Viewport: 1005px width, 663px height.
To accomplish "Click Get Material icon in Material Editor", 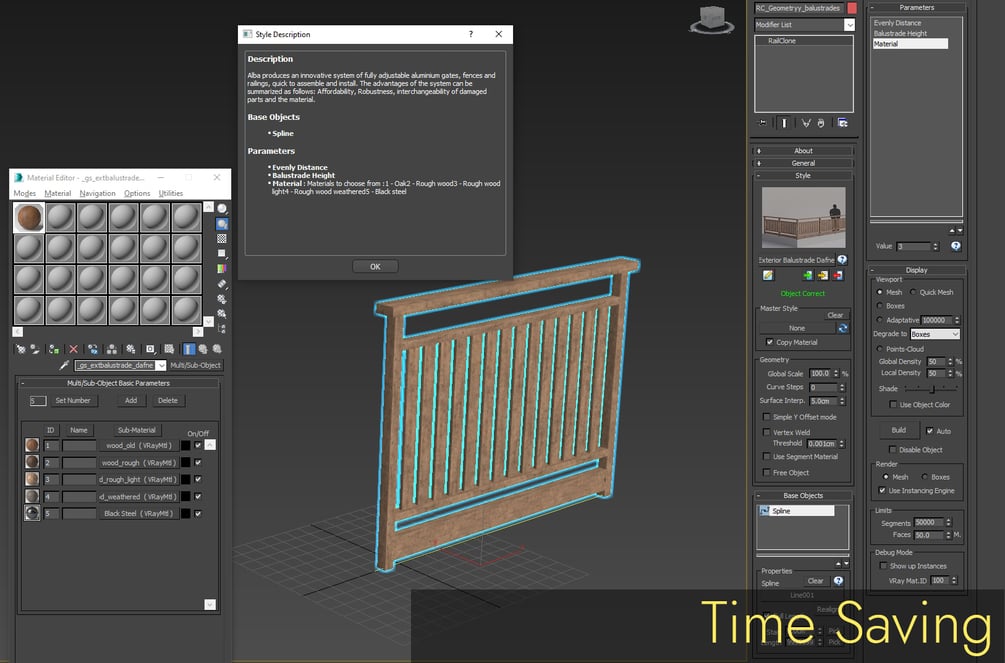I will coord(21,349).
